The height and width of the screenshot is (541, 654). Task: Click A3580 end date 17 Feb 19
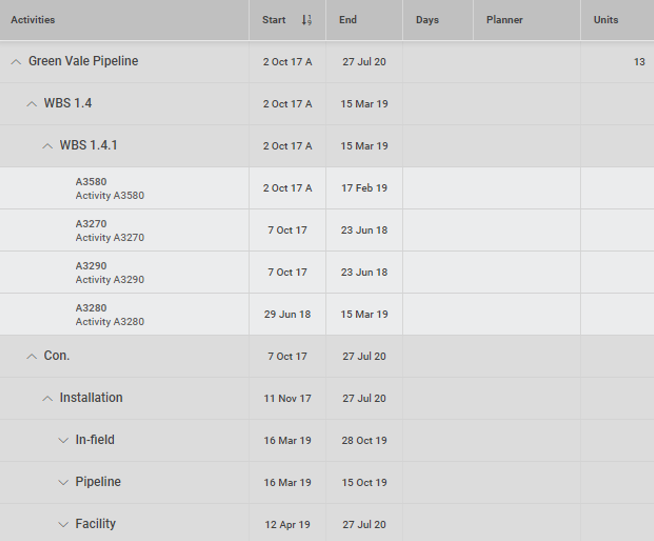[364, 188]
